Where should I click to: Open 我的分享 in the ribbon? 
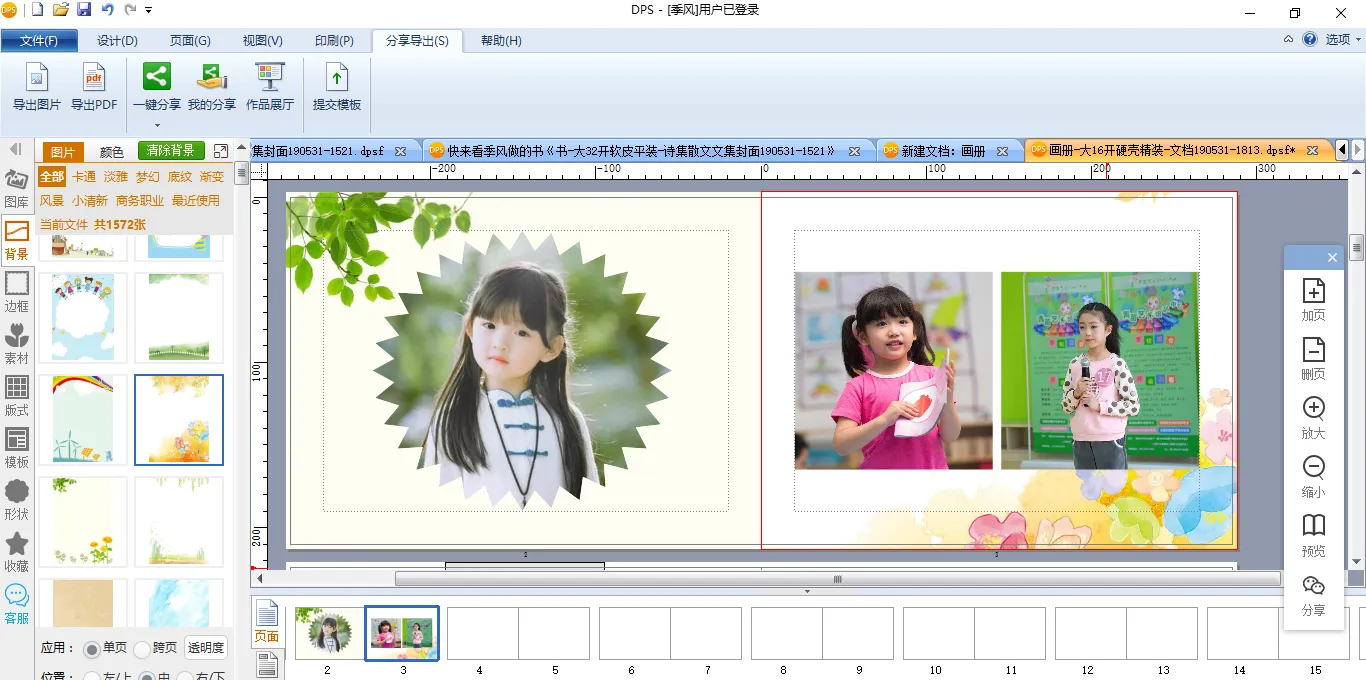click(212, 78)
